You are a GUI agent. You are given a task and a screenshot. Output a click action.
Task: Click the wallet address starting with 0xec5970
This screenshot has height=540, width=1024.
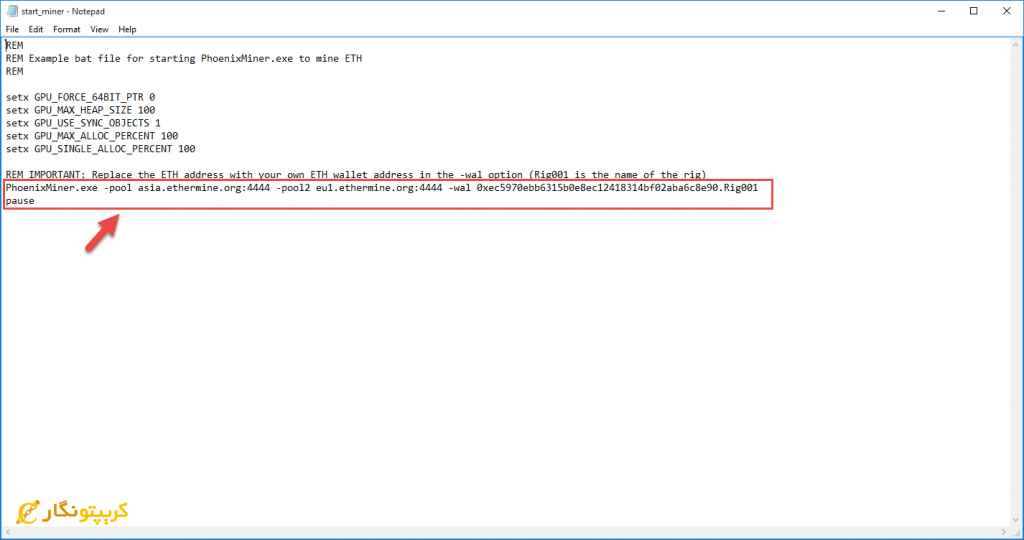tap(617, 187)
